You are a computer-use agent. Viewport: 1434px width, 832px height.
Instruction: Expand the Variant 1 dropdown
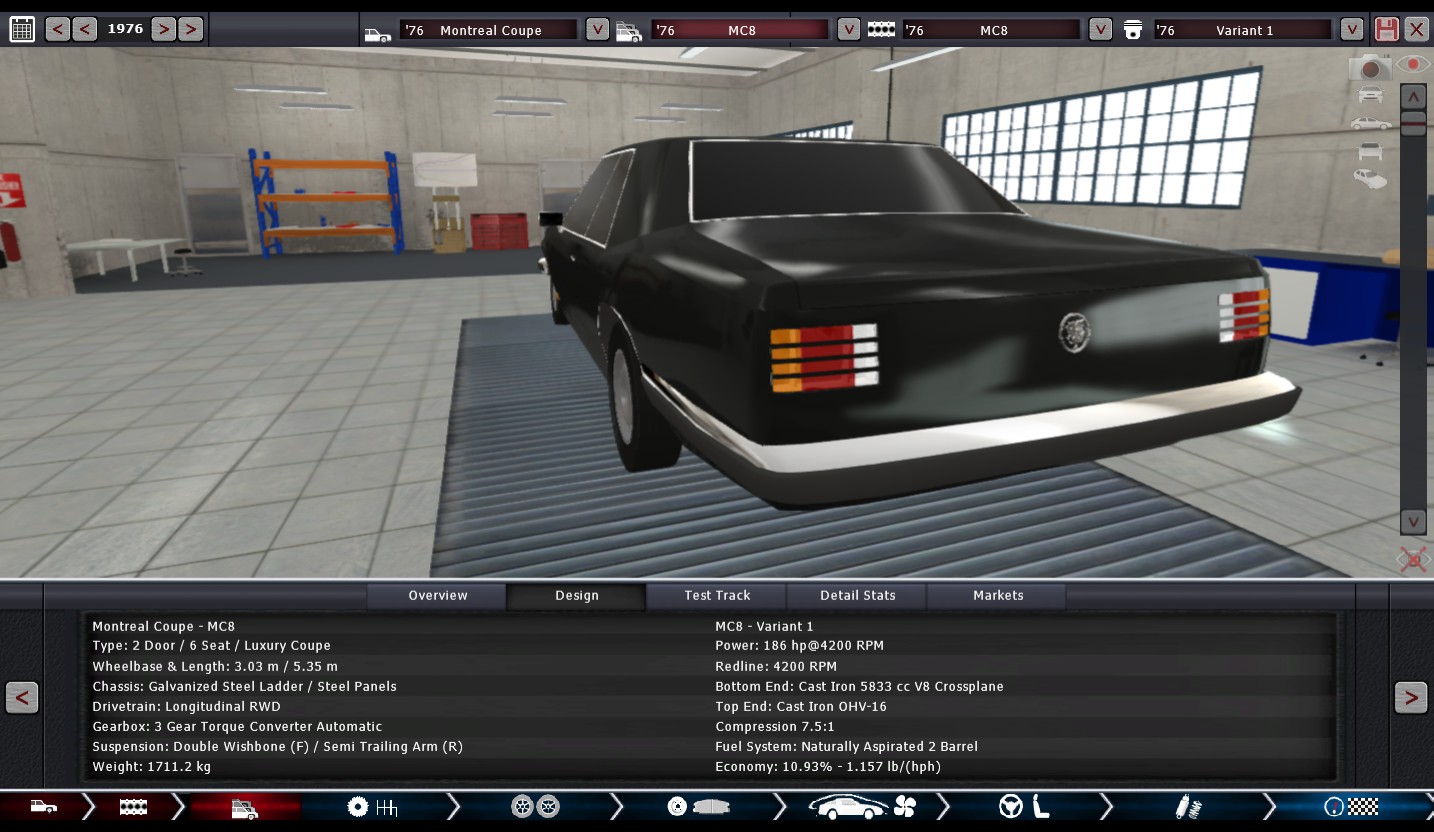[1352, 29]
